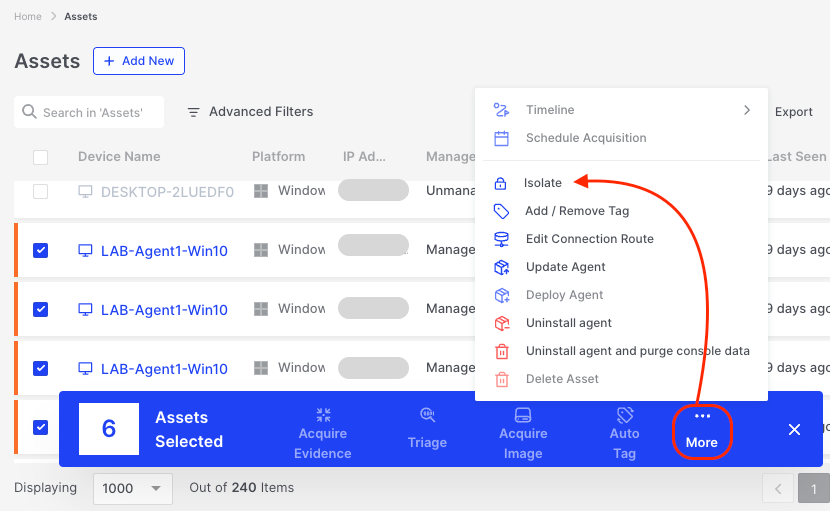Toggle the select-all checkbox in table header
The image size is (830, 511).
(40, 157)
